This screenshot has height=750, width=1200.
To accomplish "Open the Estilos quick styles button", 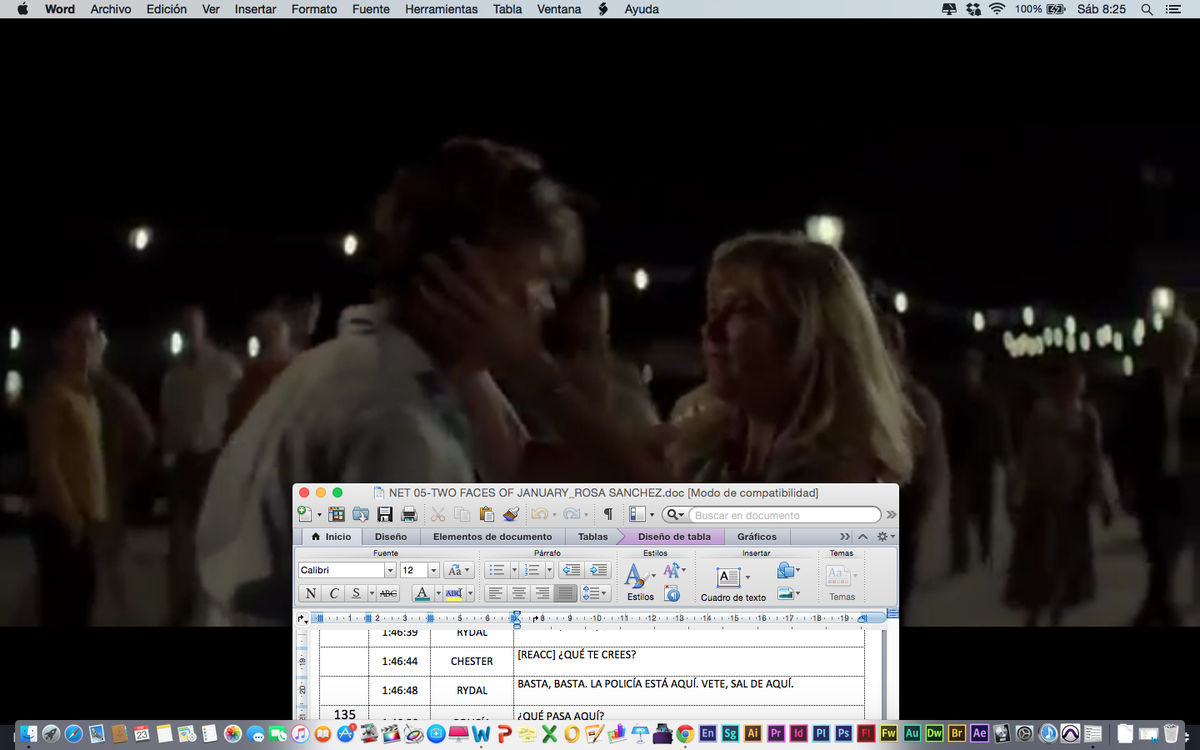I will [638, 581].
